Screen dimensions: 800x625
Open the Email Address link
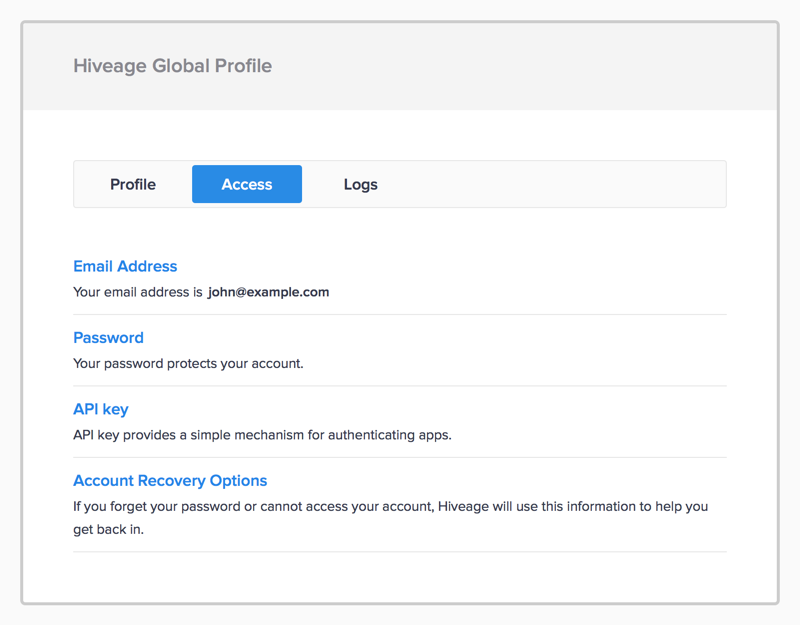[125, 266]
